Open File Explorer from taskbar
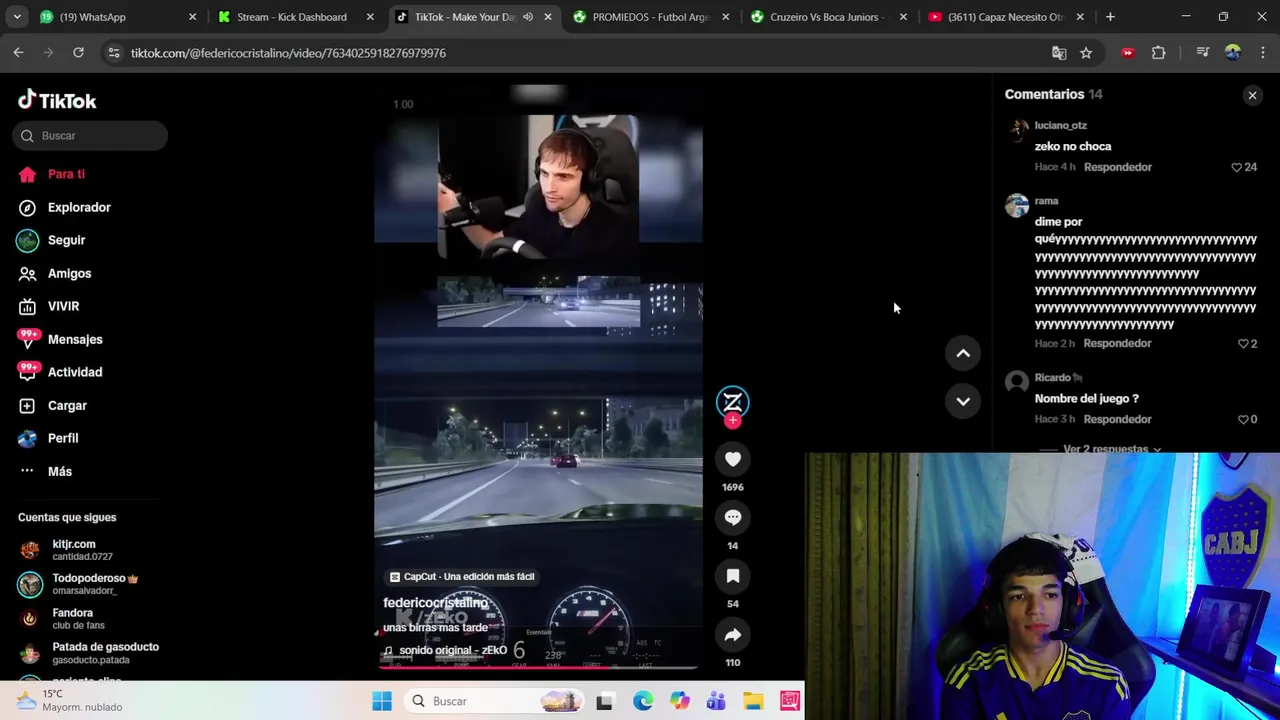 coord(753,701)
